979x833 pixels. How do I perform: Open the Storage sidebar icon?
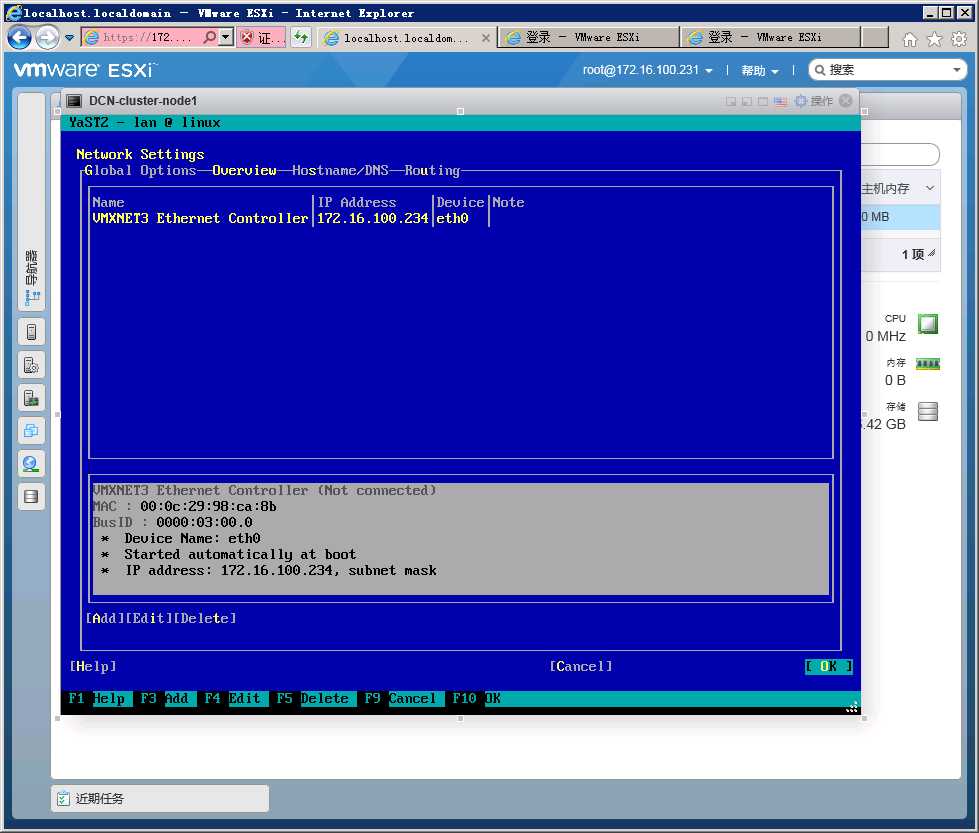coord(31,497)
